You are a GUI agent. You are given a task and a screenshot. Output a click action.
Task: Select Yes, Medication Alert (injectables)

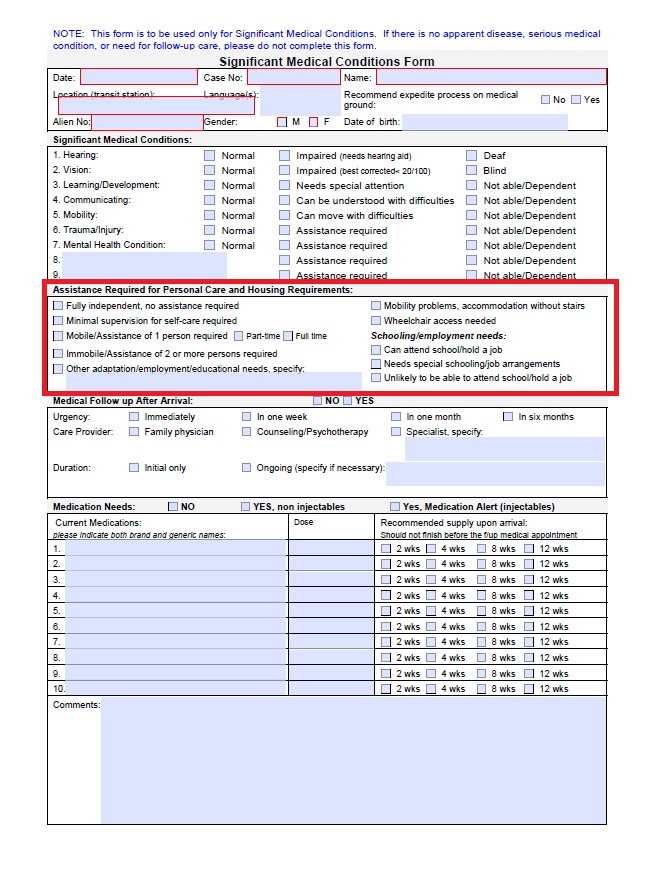pos(395,507)
